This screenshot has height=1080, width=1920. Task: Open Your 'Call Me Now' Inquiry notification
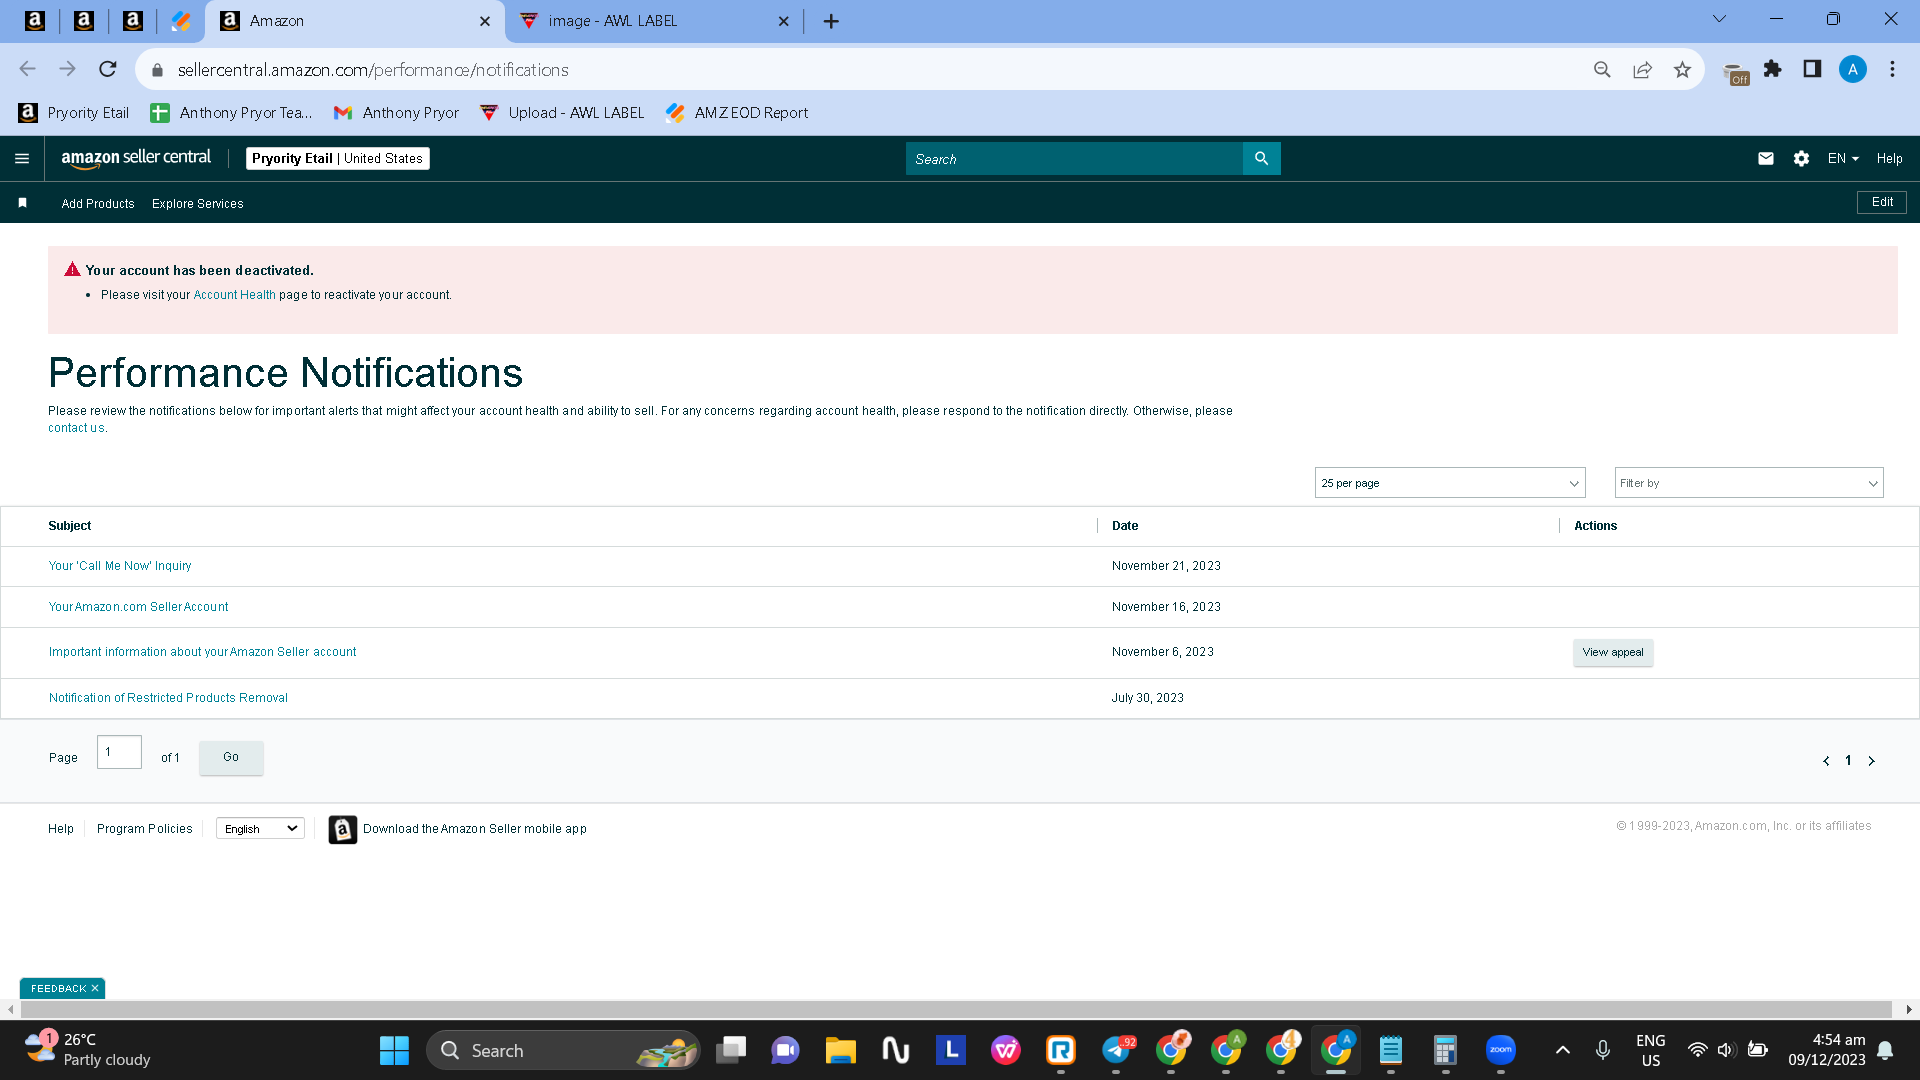click(120, 566)
